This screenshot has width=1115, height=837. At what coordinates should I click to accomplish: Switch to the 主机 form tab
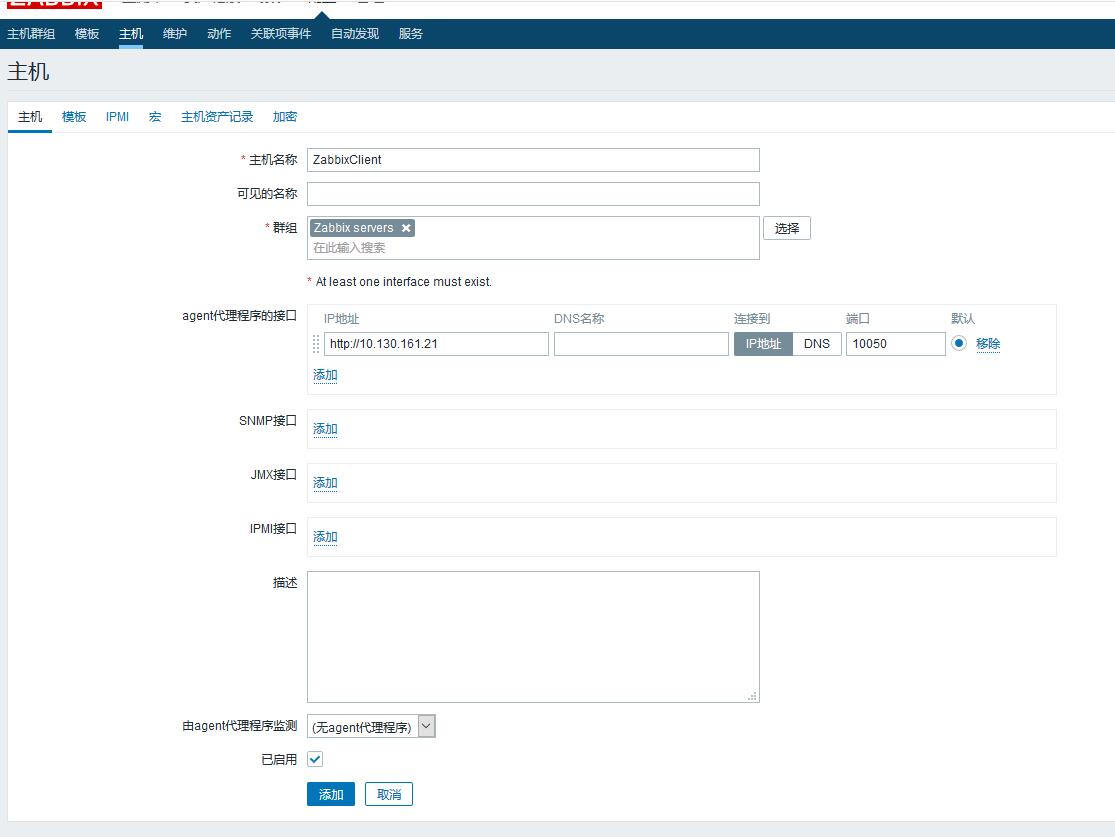tap(30, 117)
